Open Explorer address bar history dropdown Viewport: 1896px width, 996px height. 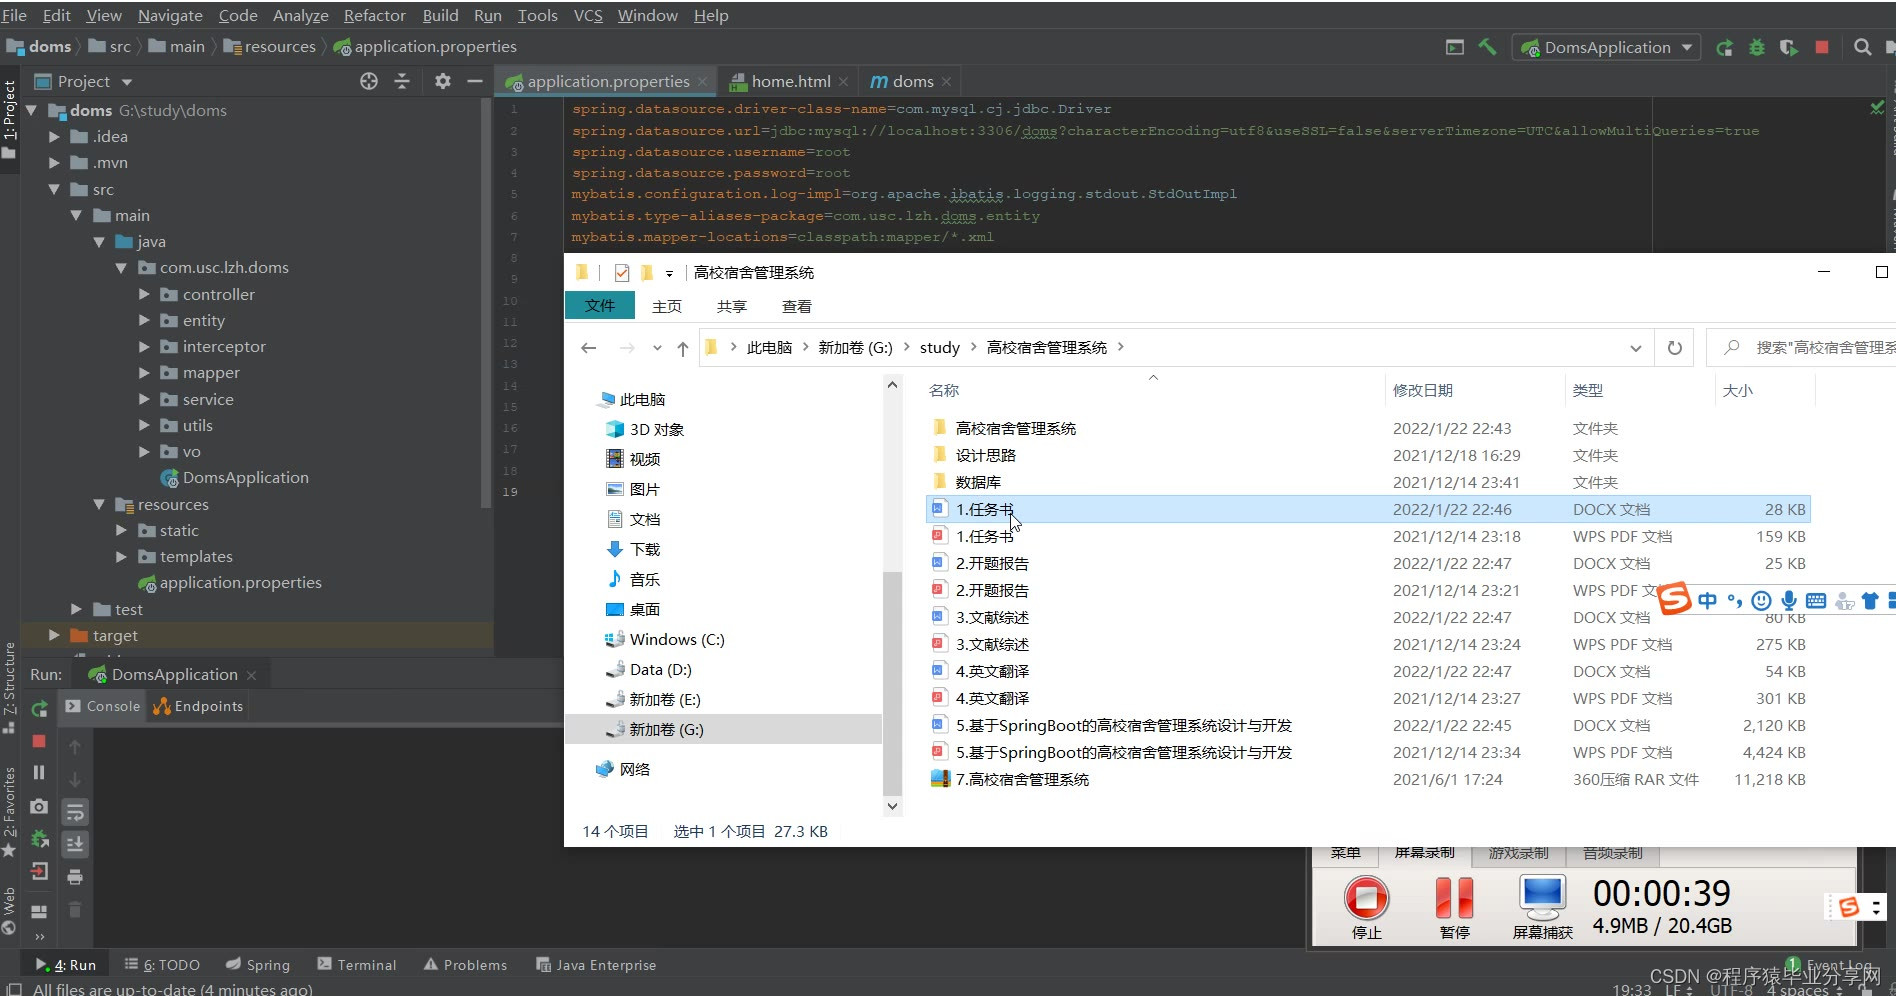[x=1635, y=348]
